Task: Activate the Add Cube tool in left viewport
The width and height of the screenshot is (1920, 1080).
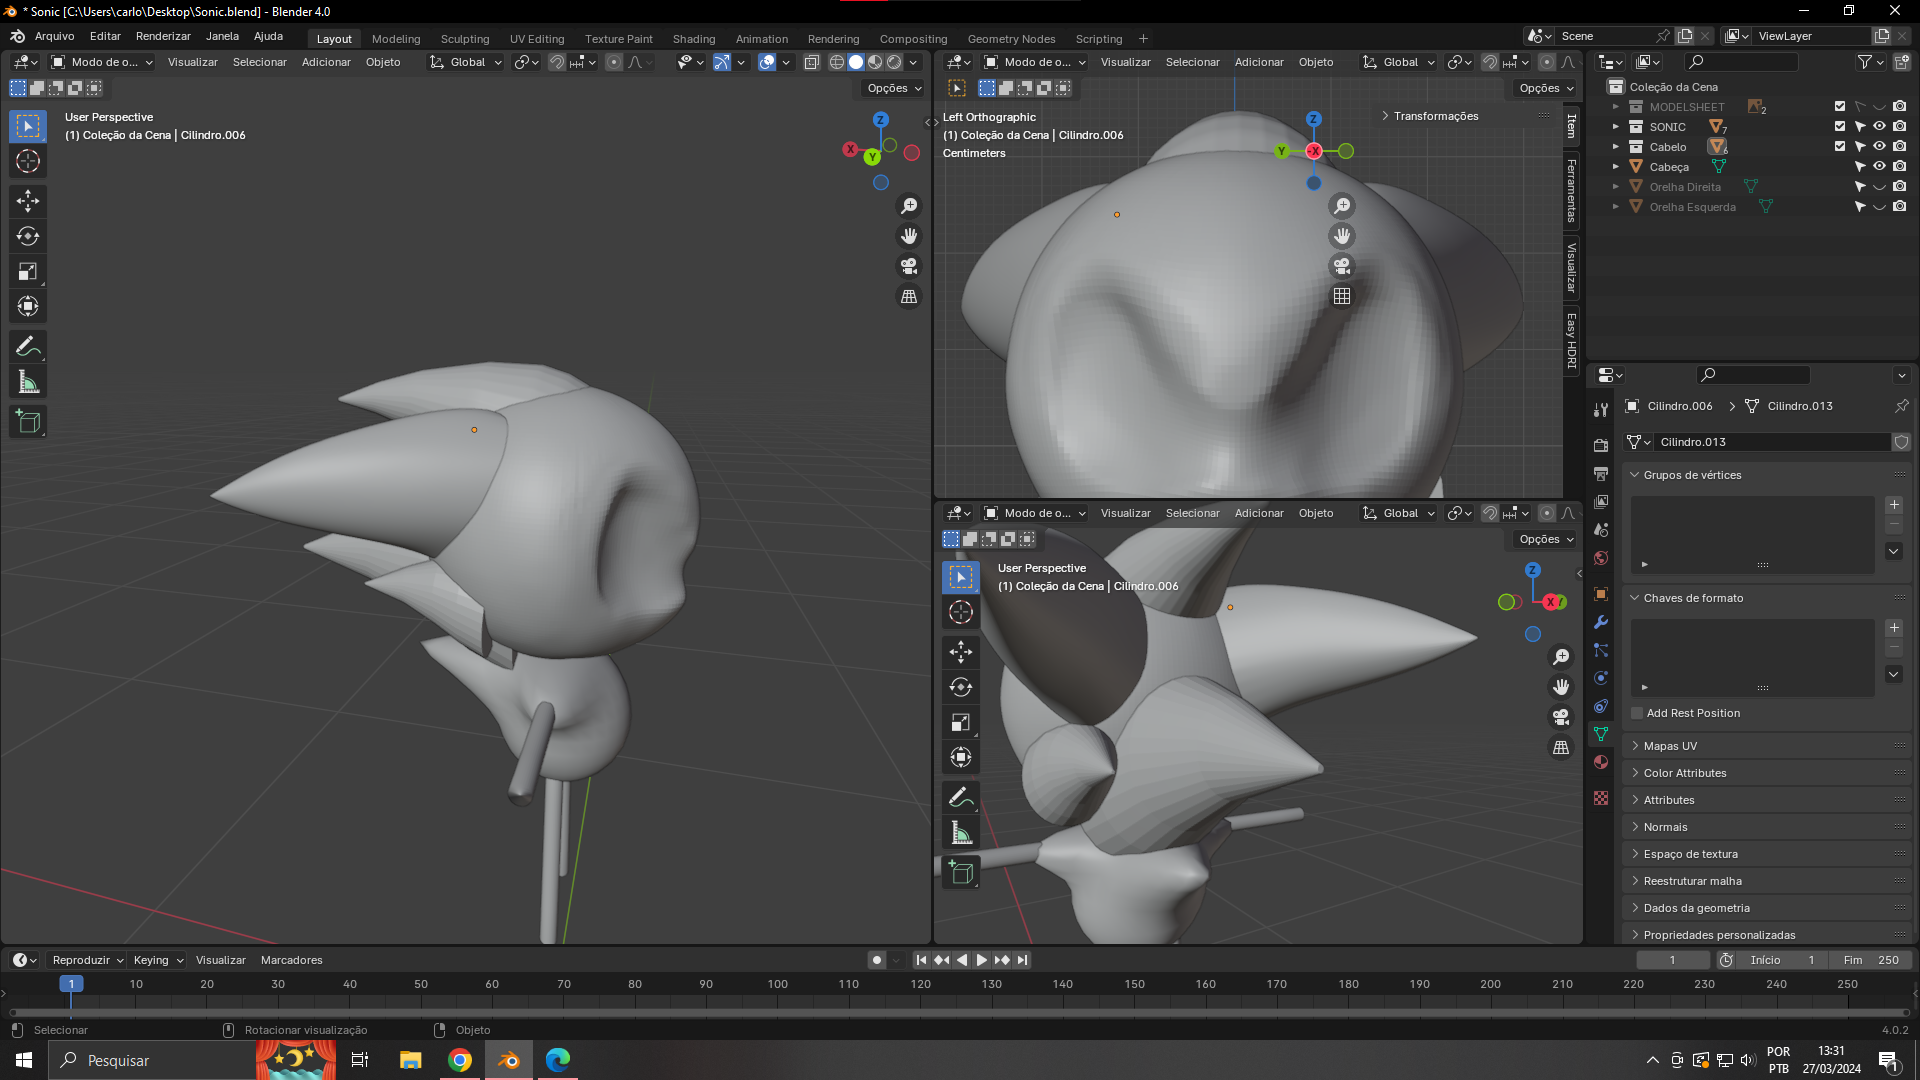Action: [28, 422]
